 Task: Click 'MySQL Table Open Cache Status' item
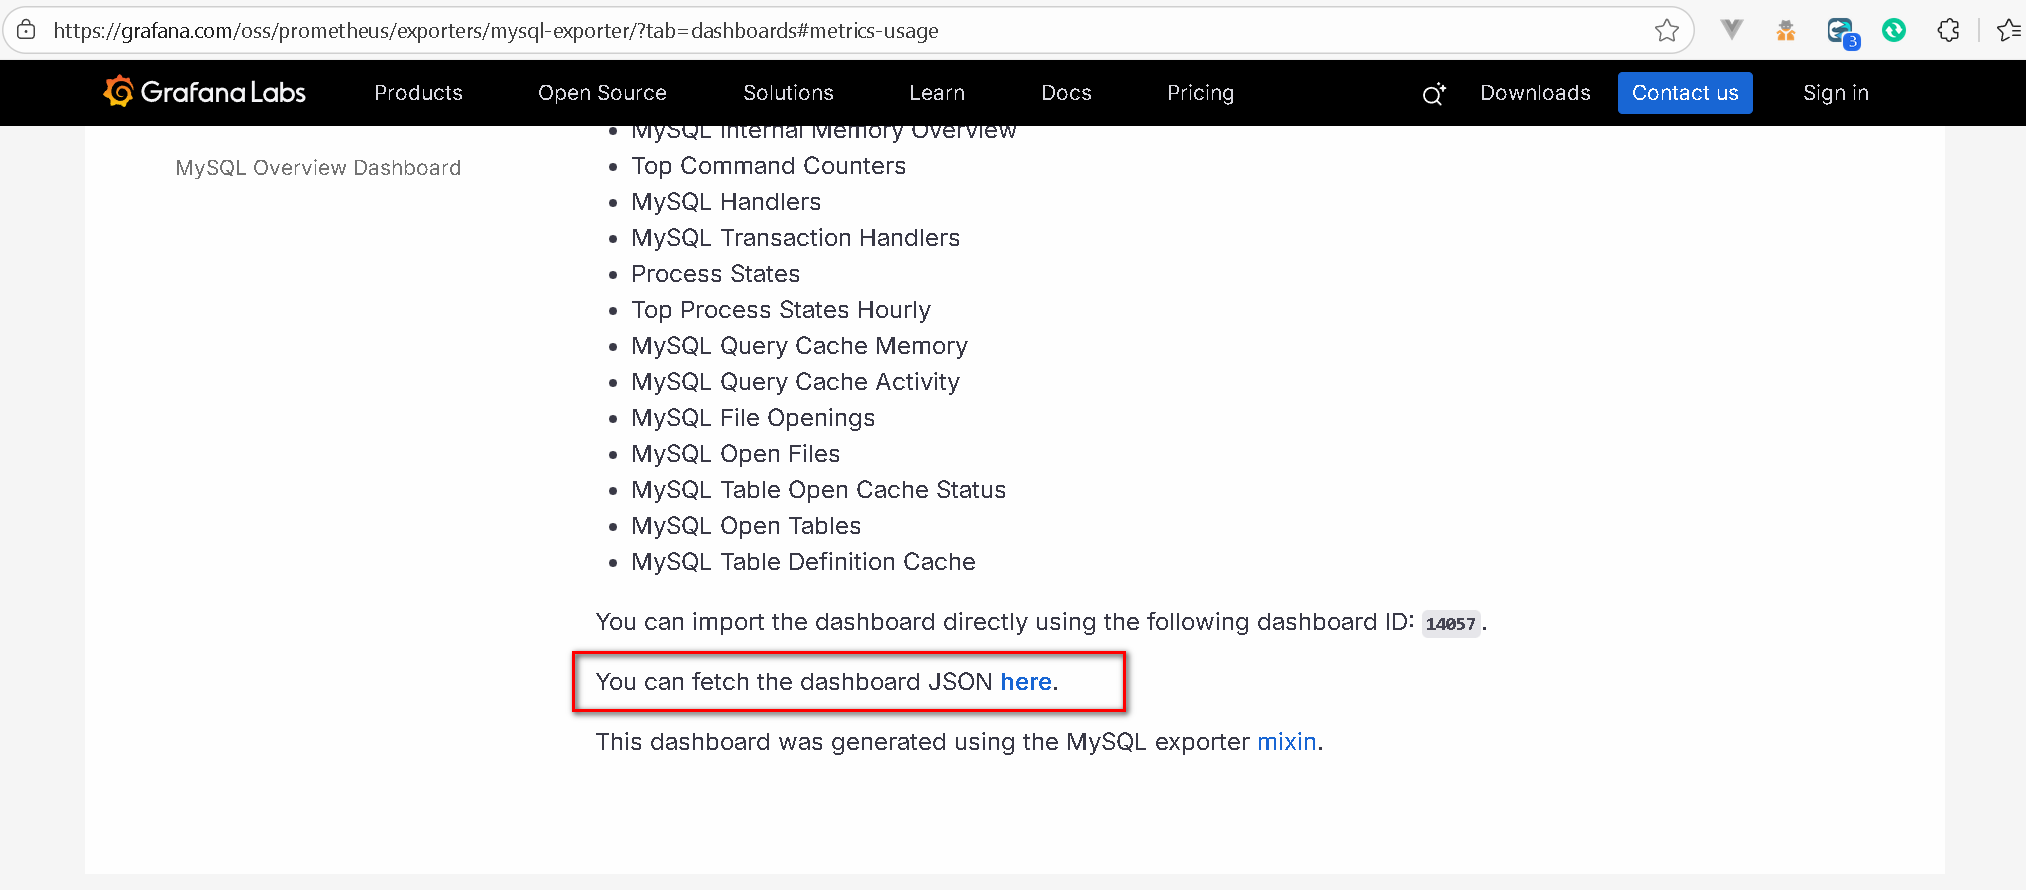[x=818, y=490]
